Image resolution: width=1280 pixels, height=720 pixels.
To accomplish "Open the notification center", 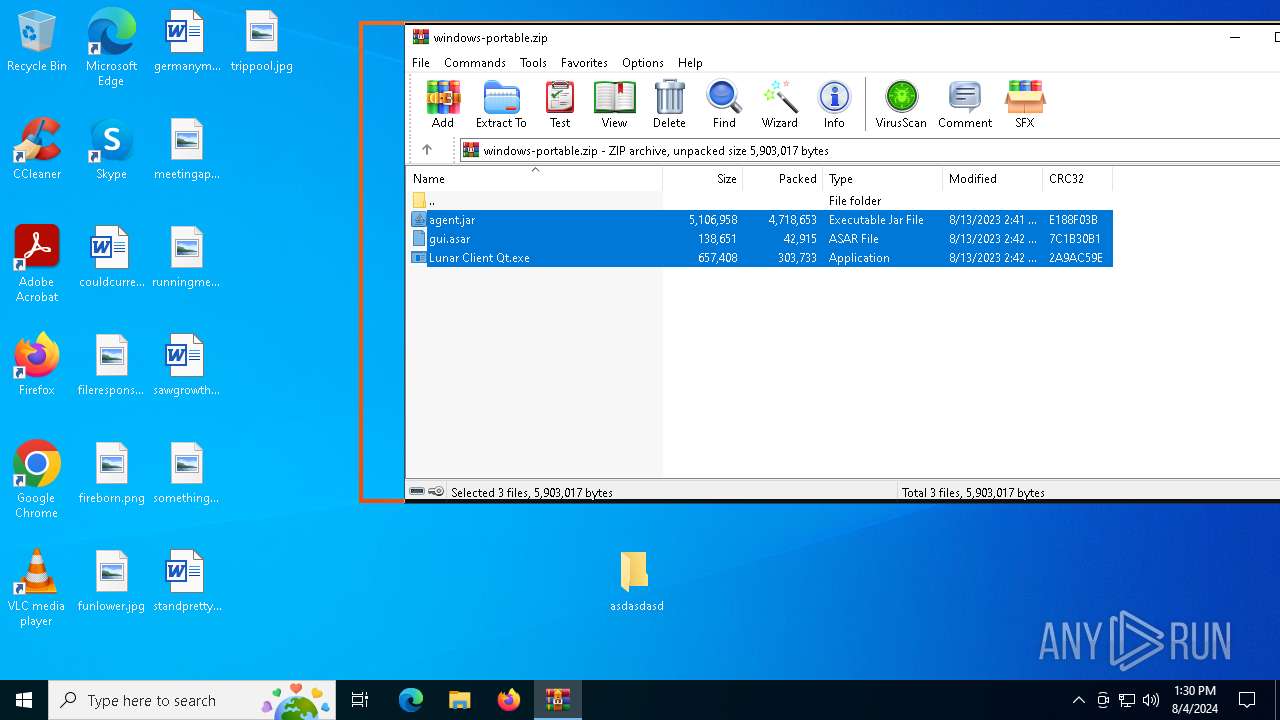I will (1247, 700).
